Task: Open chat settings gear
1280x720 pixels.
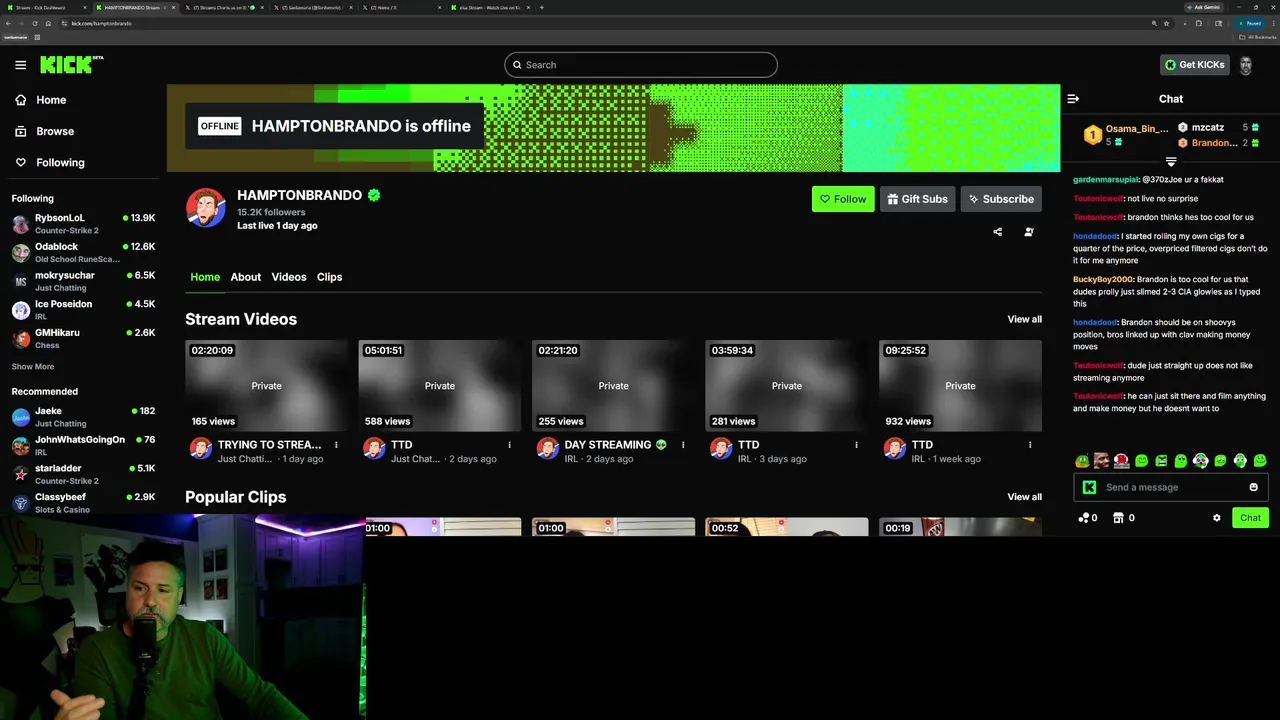Action: [1217, 518]
